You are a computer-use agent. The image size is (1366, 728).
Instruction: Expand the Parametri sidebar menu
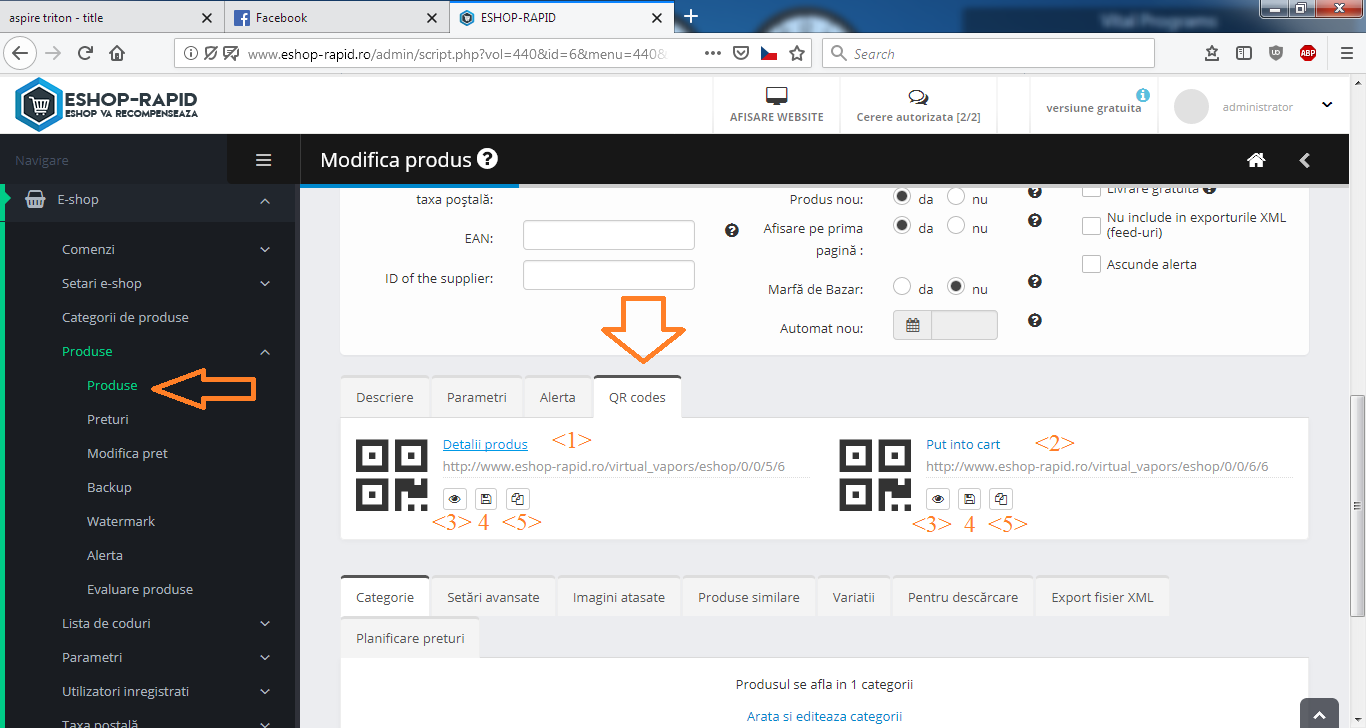[x=264, y=657]
